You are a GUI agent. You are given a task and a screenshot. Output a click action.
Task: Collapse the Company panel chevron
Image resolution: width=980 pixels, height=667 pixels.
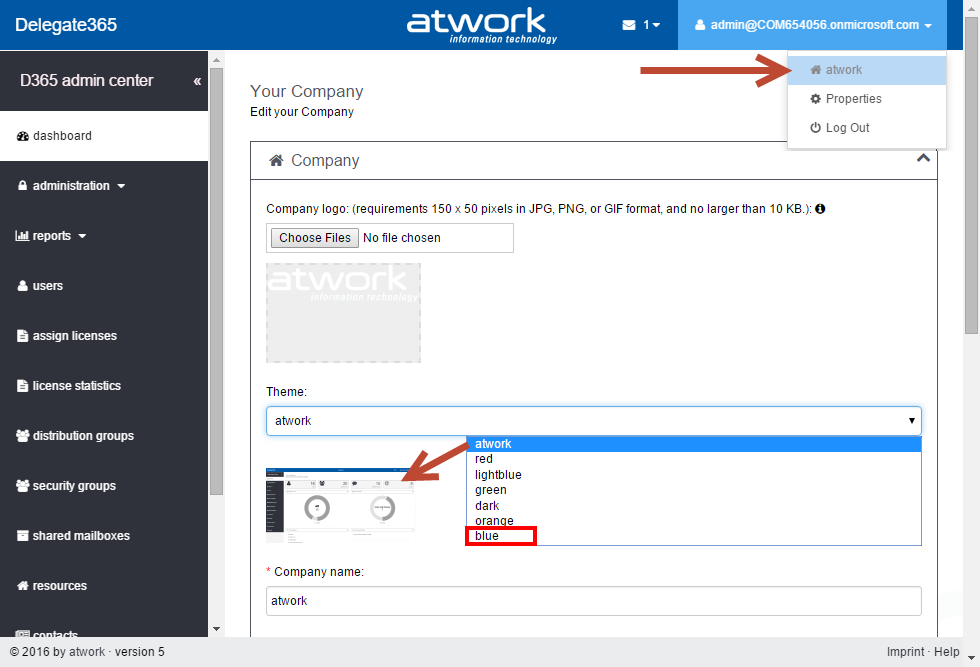tap(923, 158)
